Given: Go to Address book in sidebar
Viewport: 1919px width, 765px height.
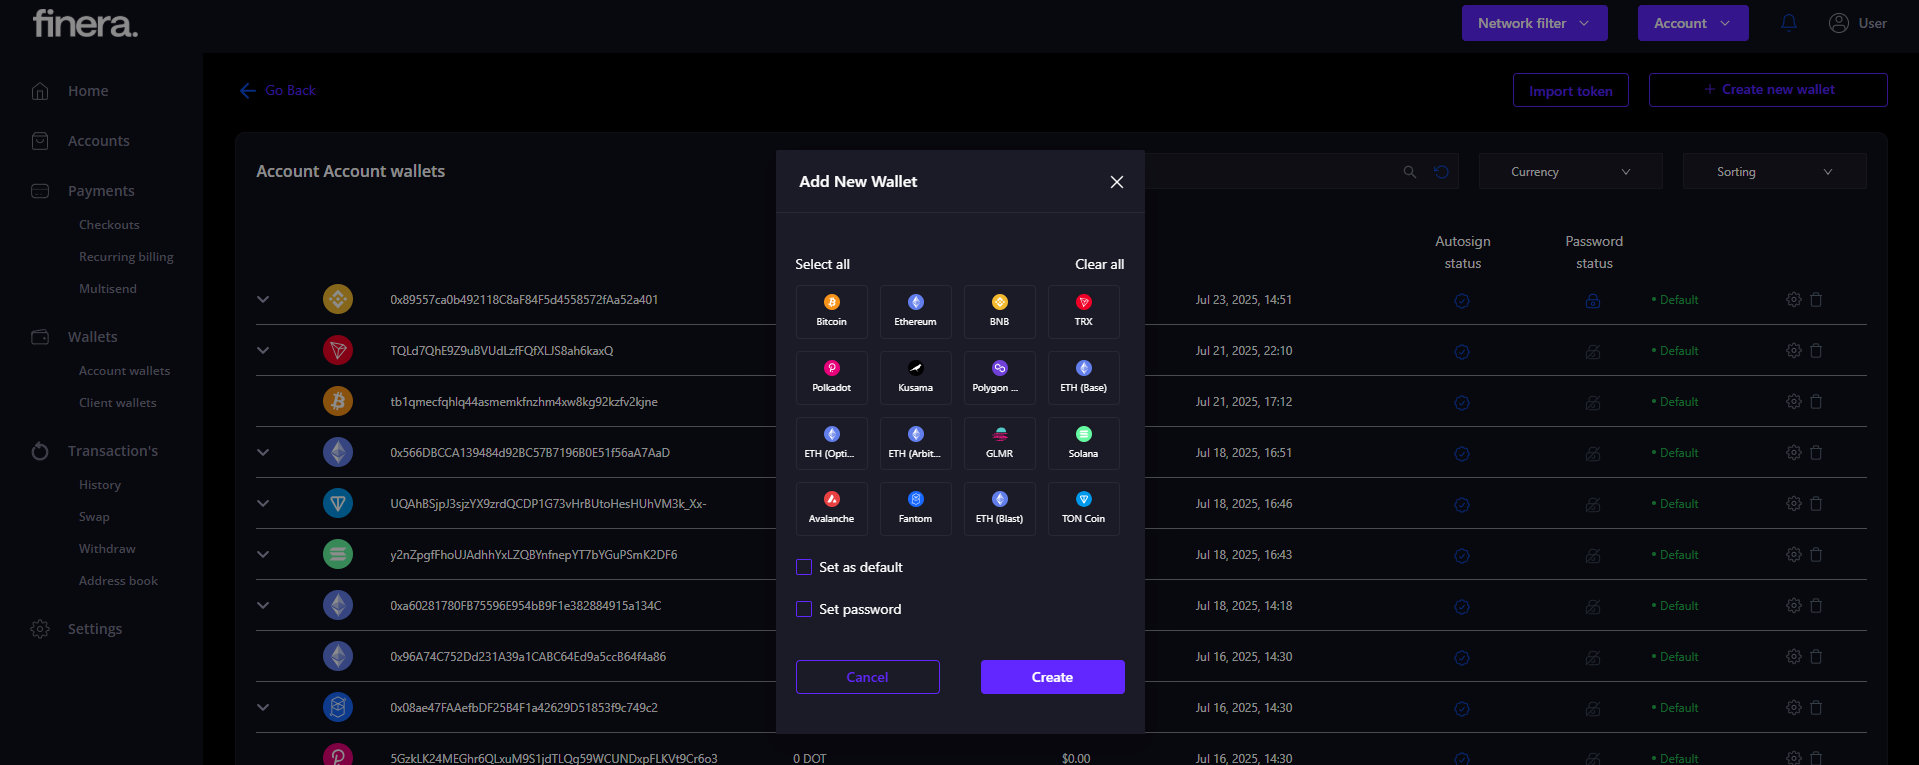Looking at the screenshot, I should click(118, 581).
